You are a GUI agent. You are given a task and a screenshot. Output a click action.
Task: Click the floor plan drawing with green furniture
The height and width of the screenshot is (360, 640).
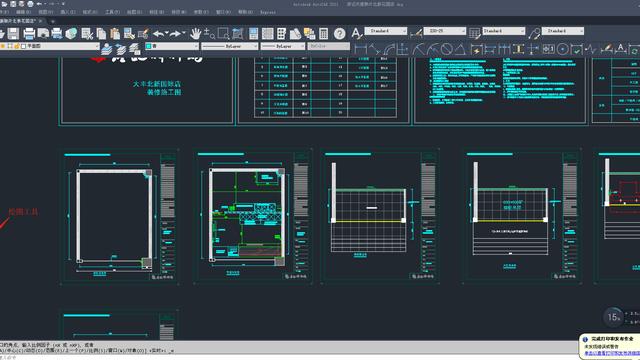click(x=247, y=216)
